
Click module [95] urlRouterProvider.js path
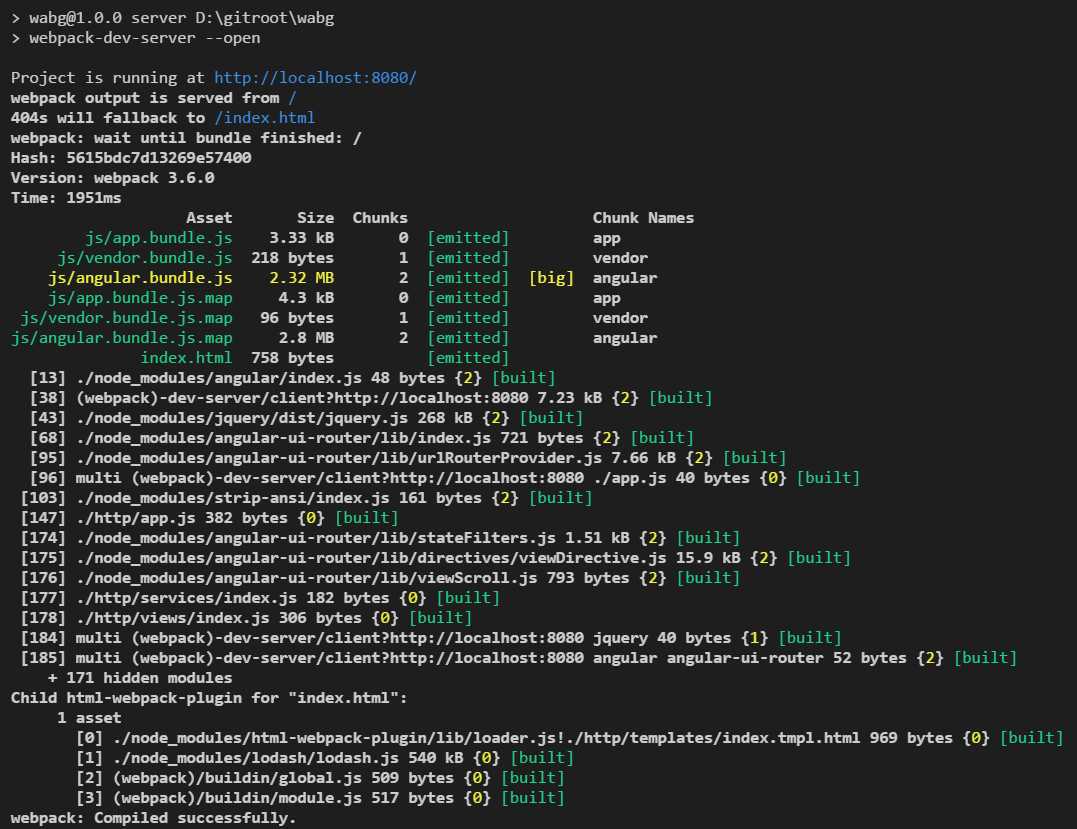(339, 457)
